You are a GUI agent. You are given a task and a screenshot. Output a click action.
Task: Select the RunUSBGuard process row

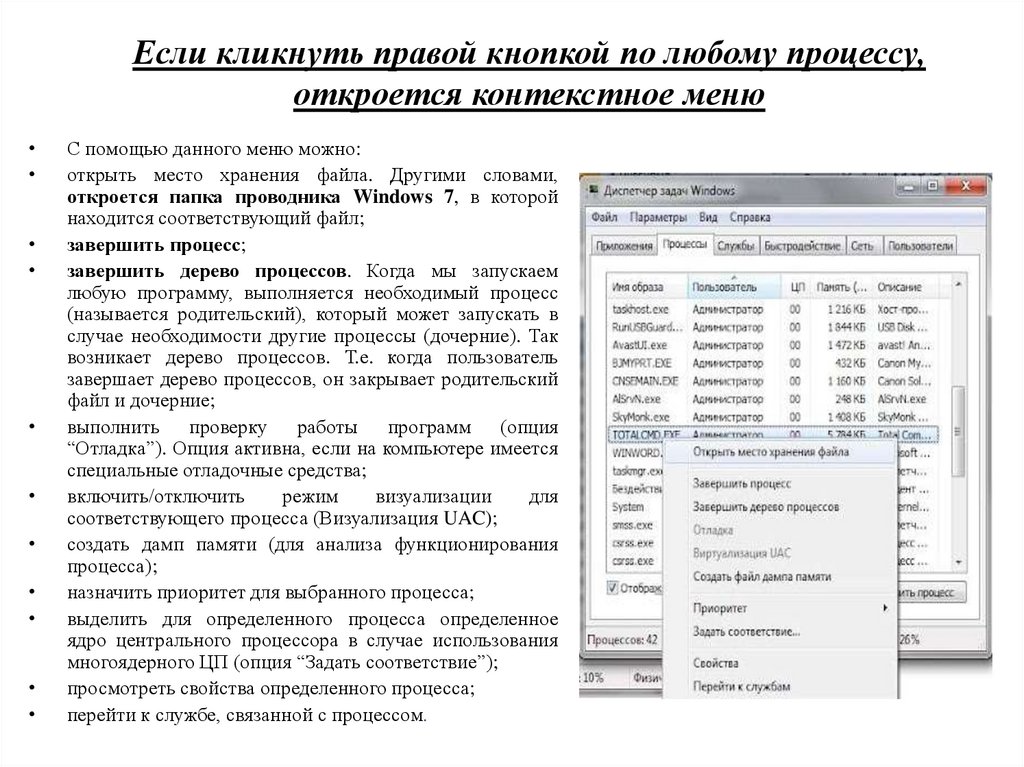772,327
